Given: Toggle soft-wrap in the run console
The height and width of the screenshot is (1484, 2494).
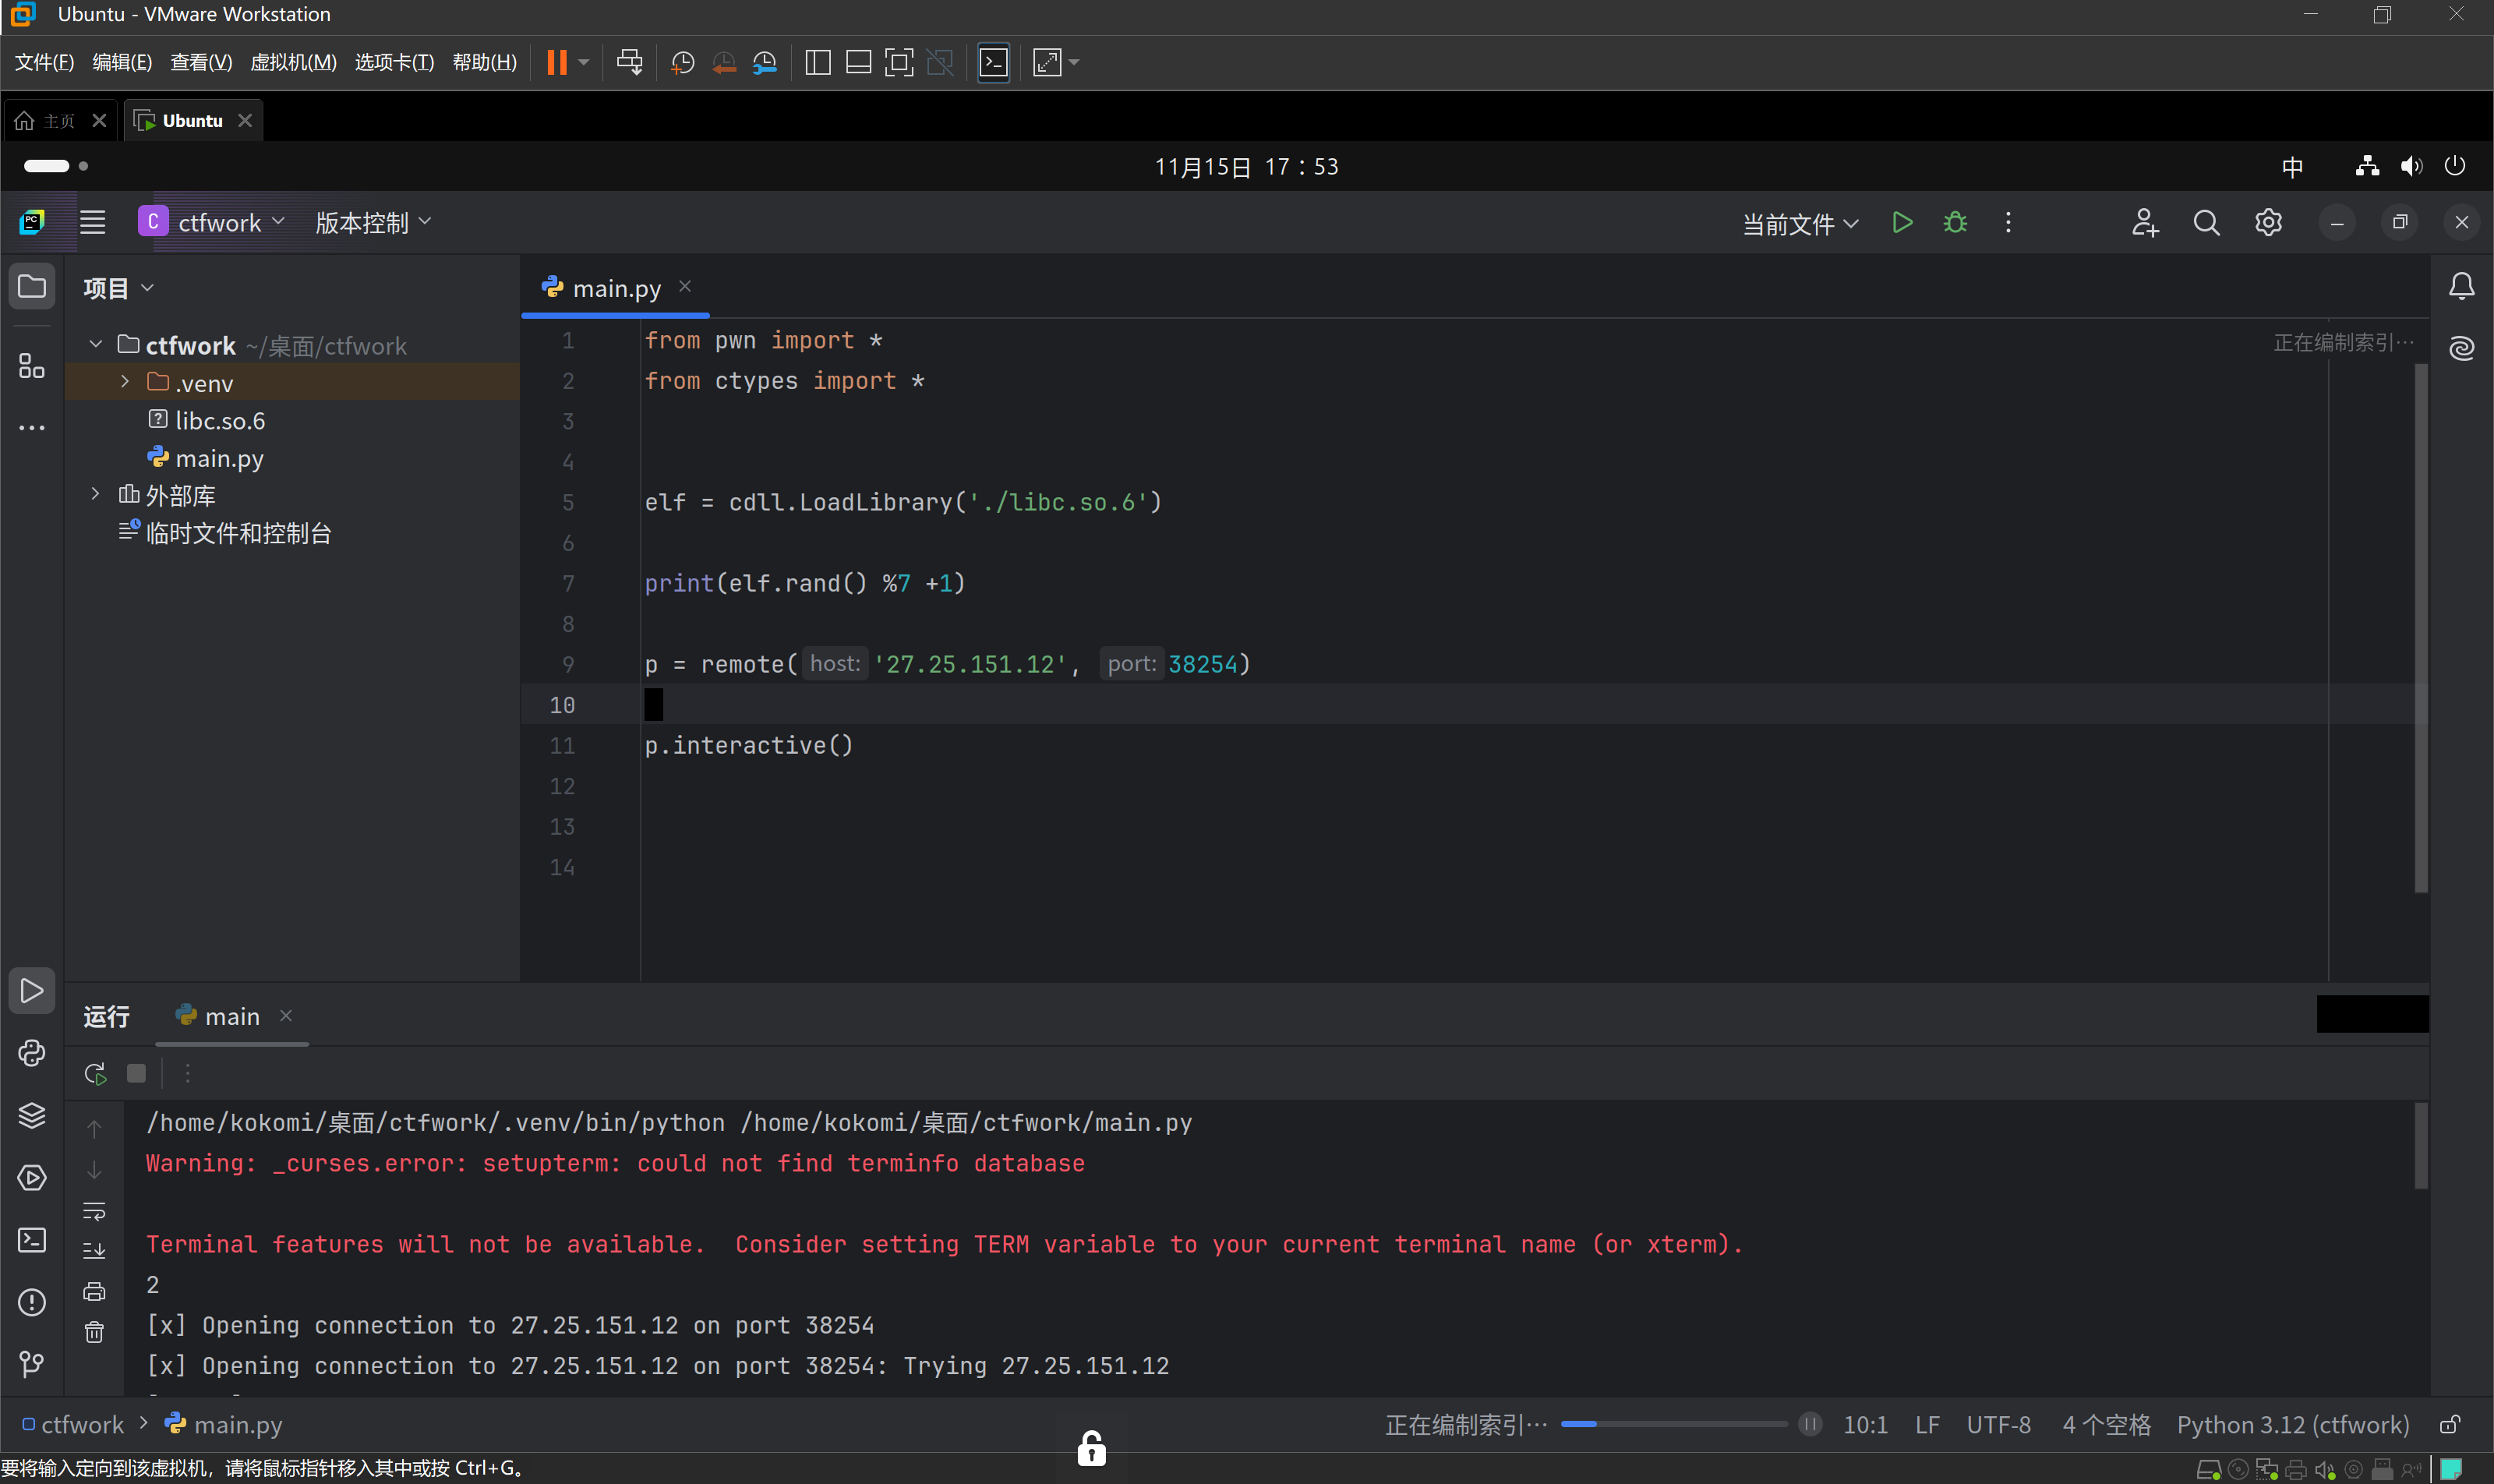Looking at the screenshot, I should click(94, 1211).
